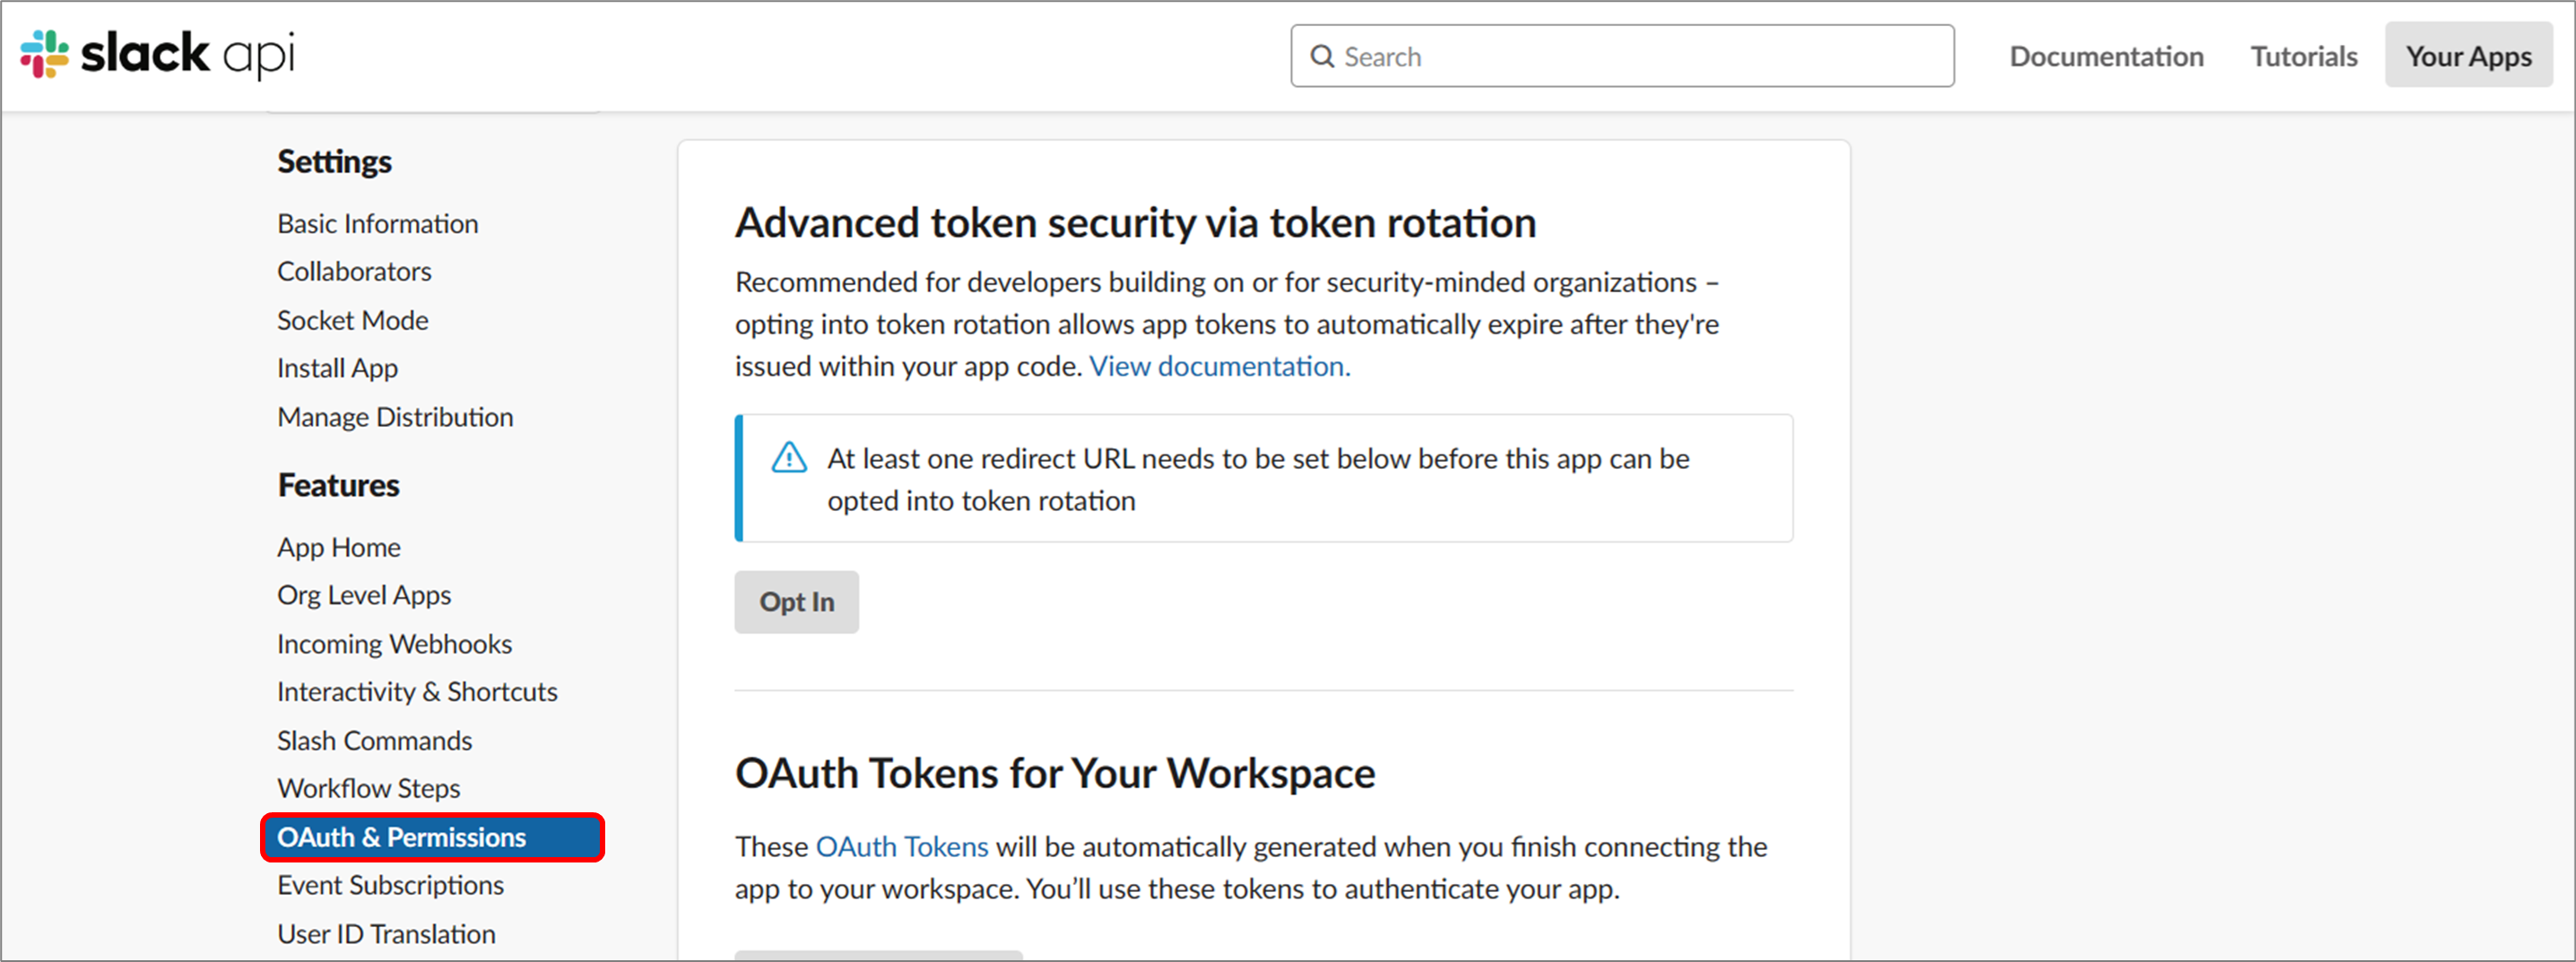Open the Documentation menu item
Viewport: 2576px width, 962px height.
(x=2106, y=57)
